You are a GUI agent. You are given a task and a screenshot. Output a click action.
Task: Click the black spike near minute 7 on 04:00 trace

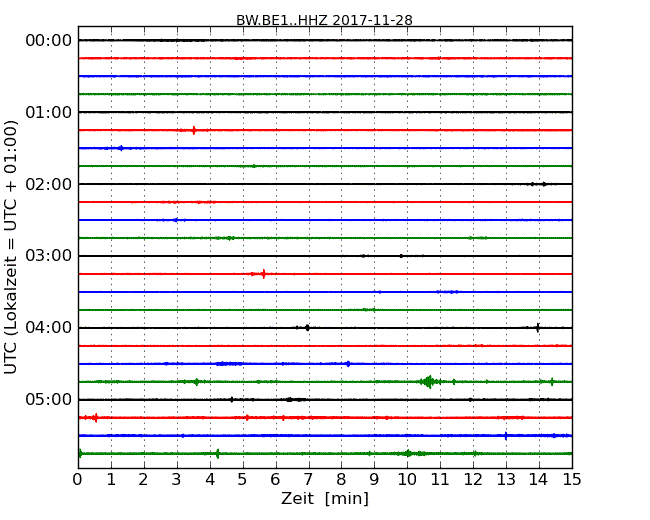(x=307, y=328)
